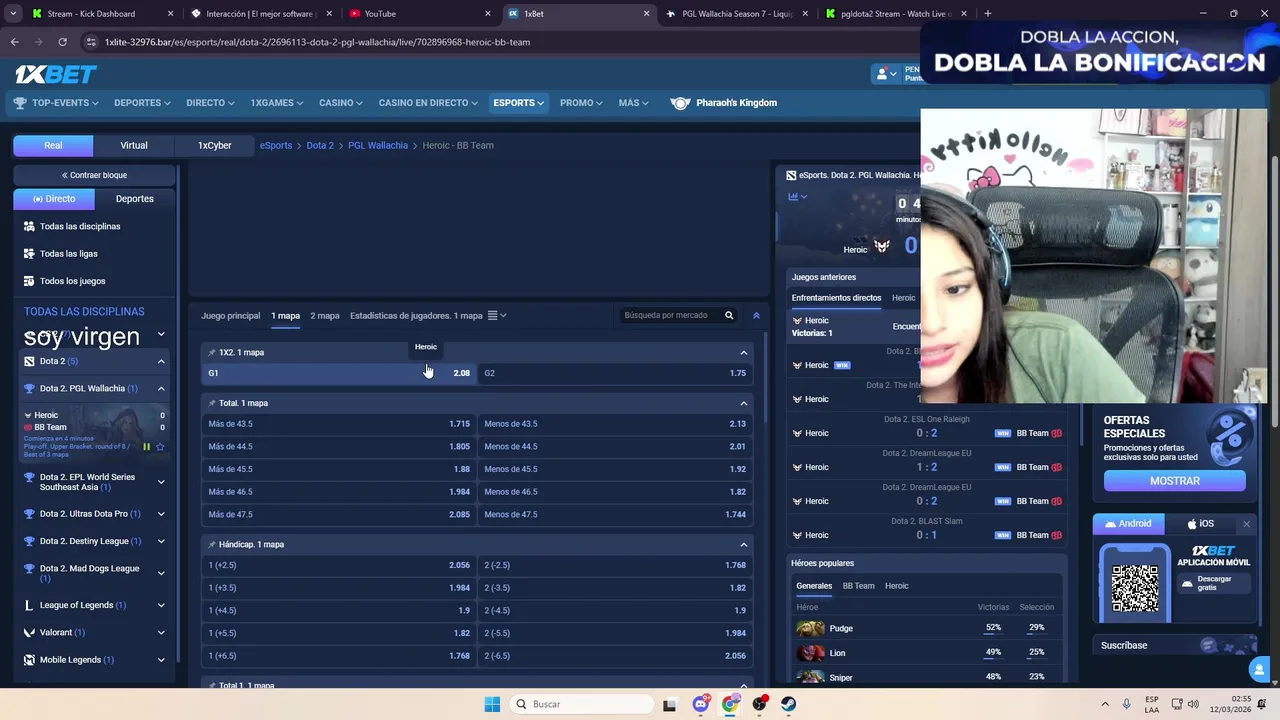The height and width of the screenshot is (720, 1280).
Task: Click the search magnifier in market search
Action: 729,315
